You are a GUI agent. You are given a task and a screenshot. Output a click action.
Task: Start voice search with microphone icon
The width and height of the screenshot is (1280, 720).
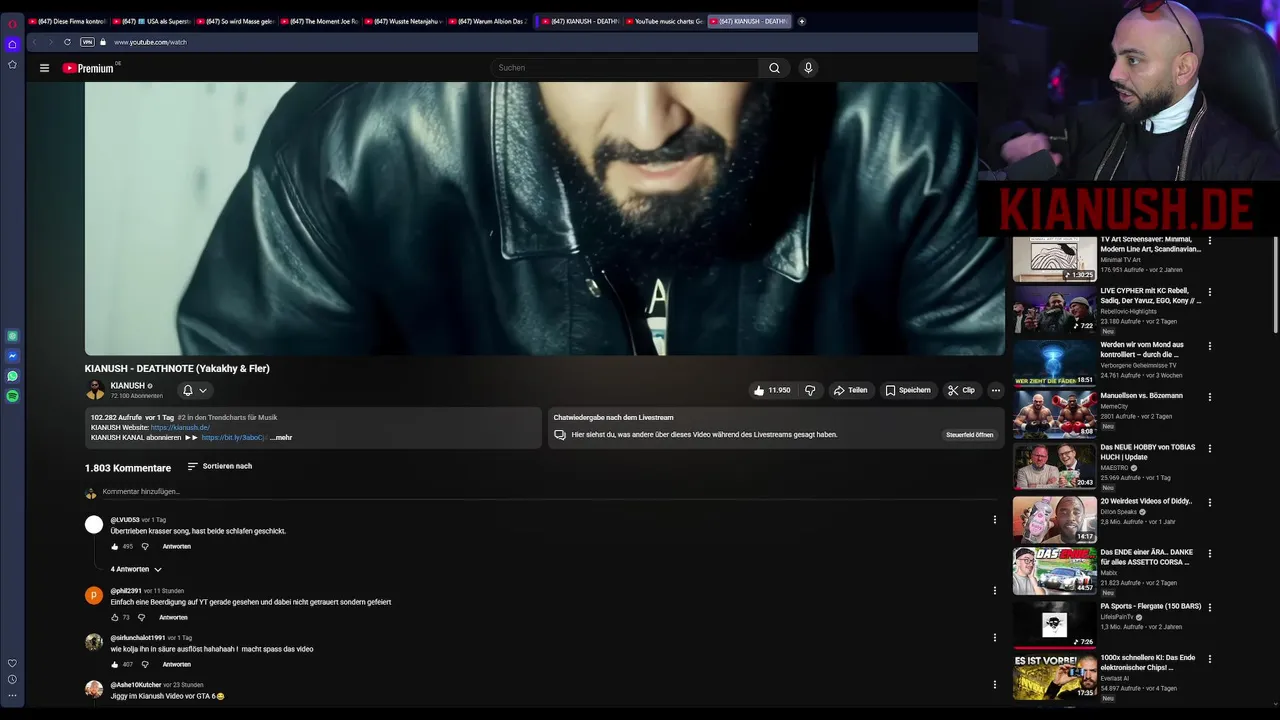(x=808, y=68)
